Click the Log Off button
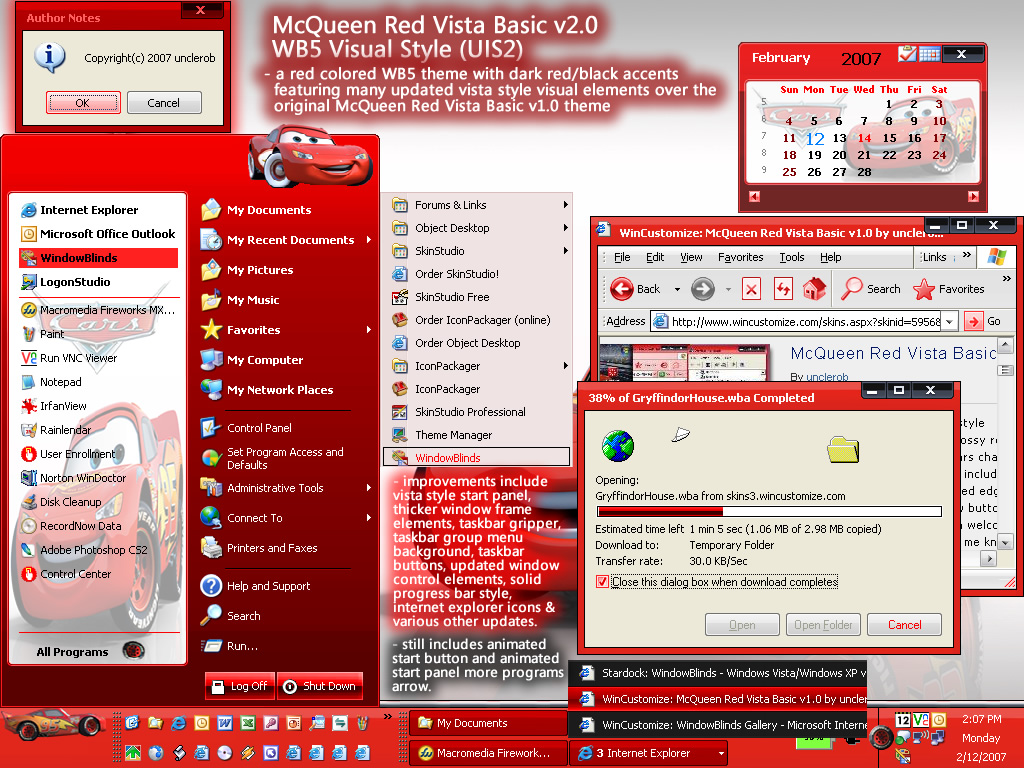 click(240, 686)
